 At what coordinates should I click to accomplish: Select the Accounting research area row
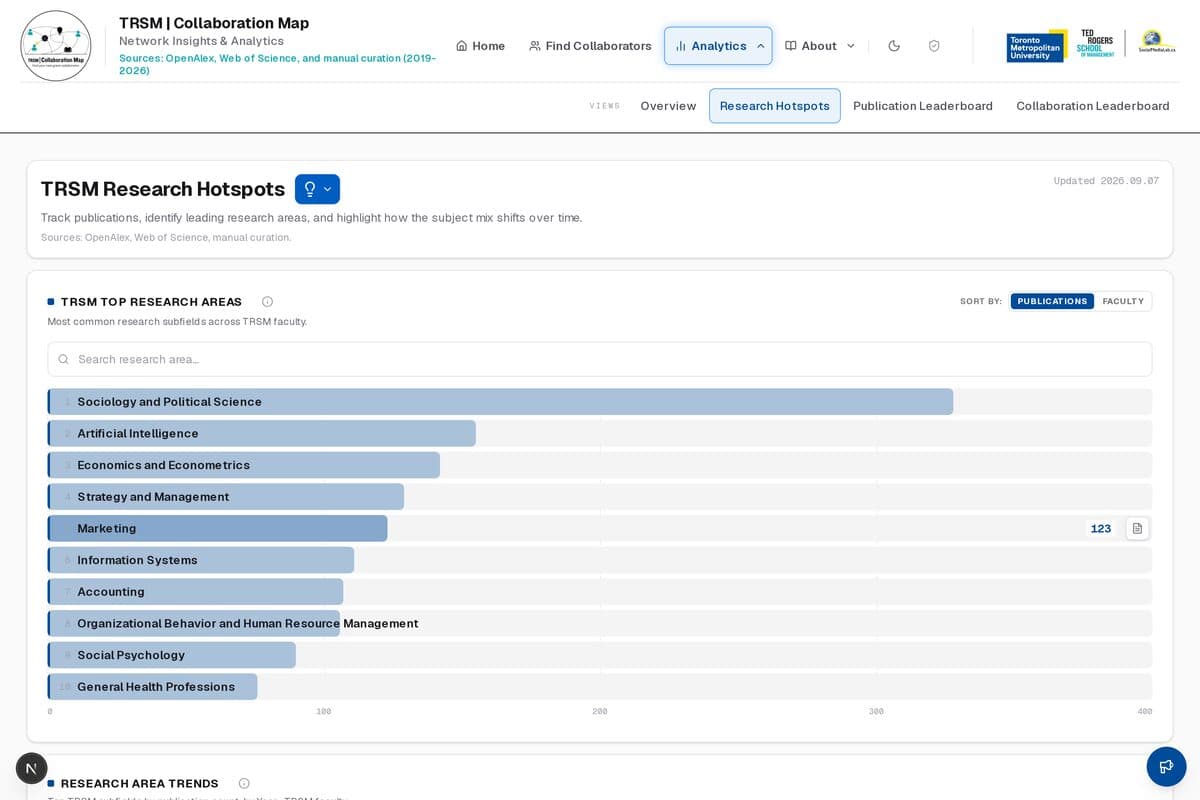pyautogui.click(x=600, y=592)
